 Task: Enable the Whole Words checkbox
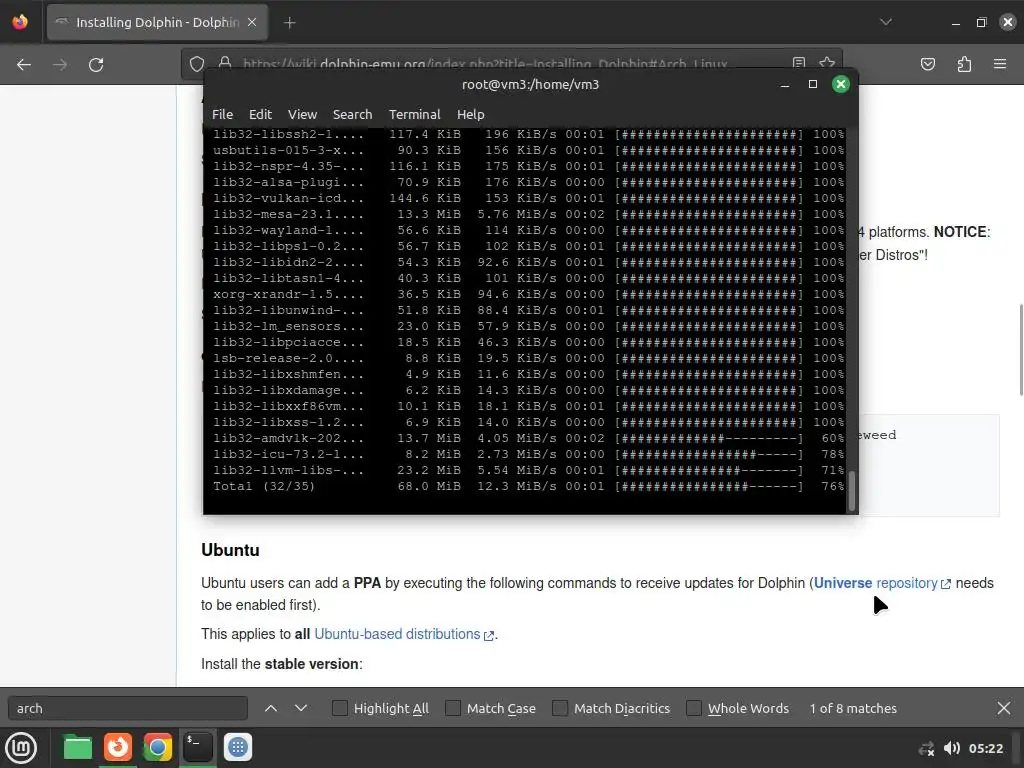coord(694,708)
